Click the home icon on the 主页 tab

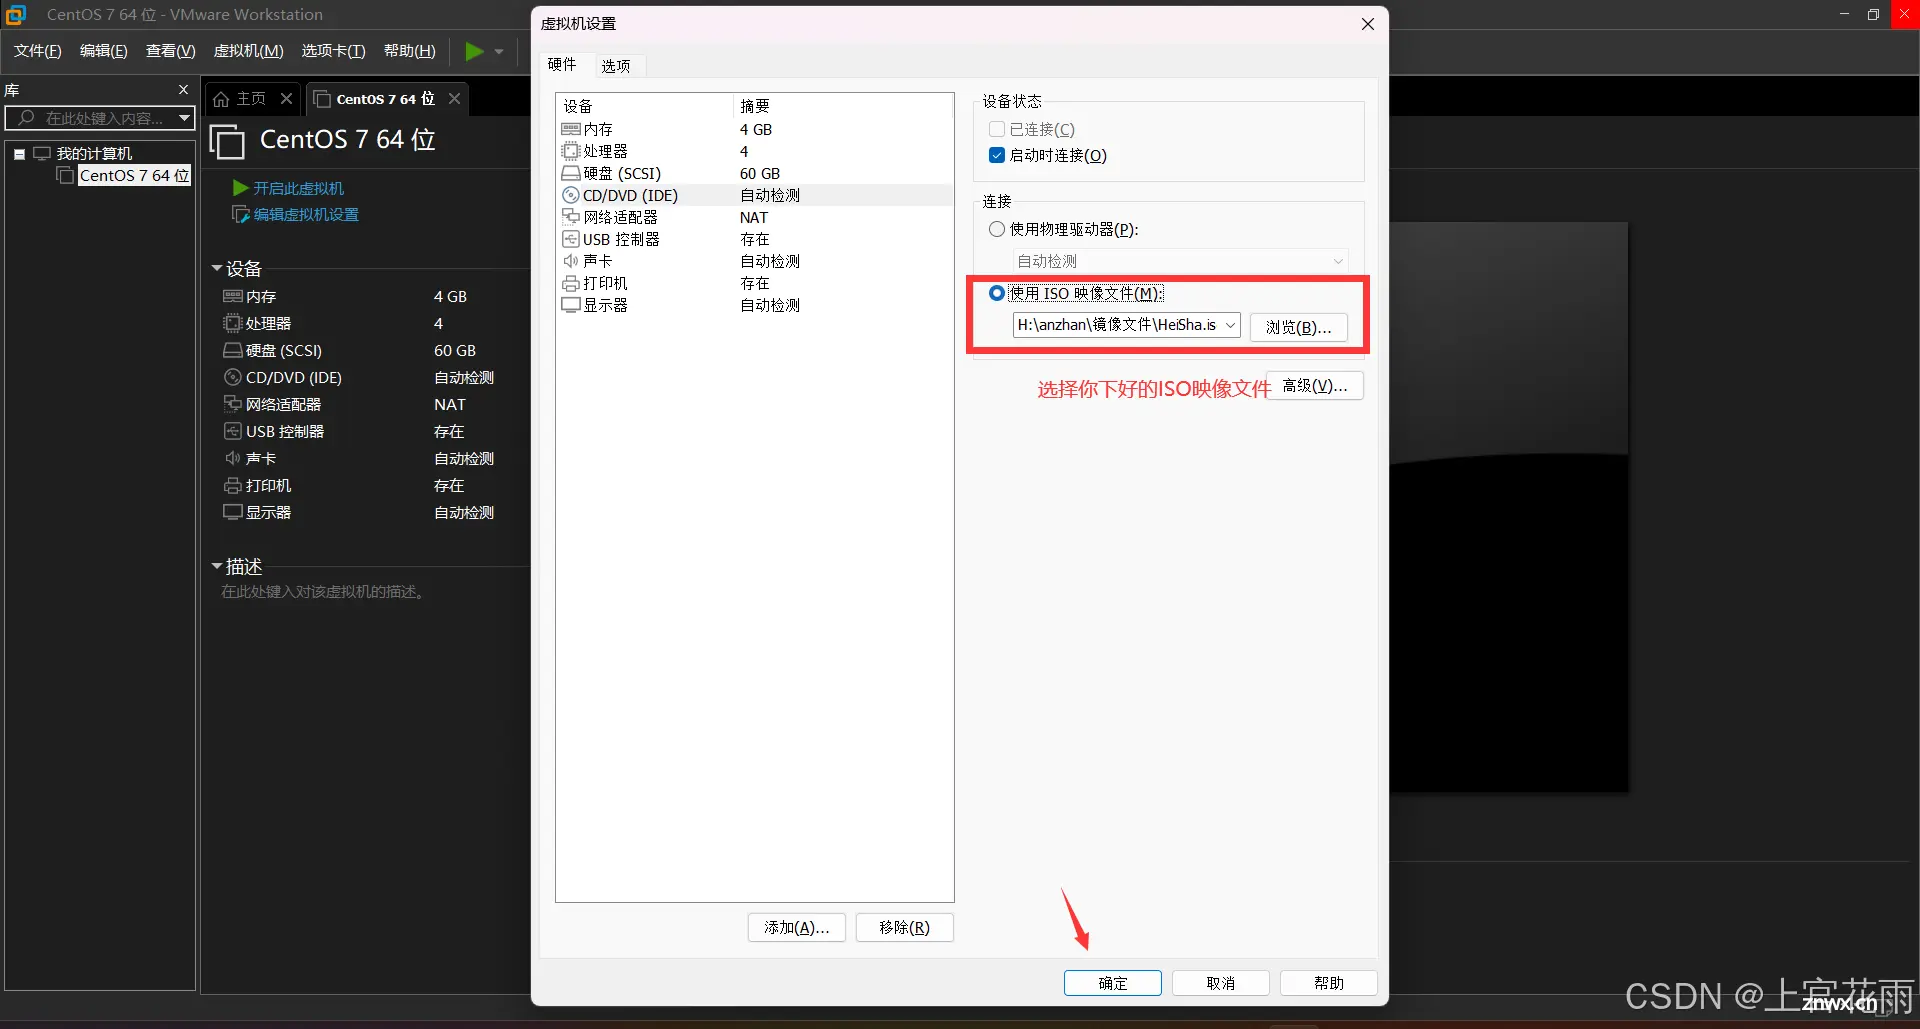coord(222,99)
